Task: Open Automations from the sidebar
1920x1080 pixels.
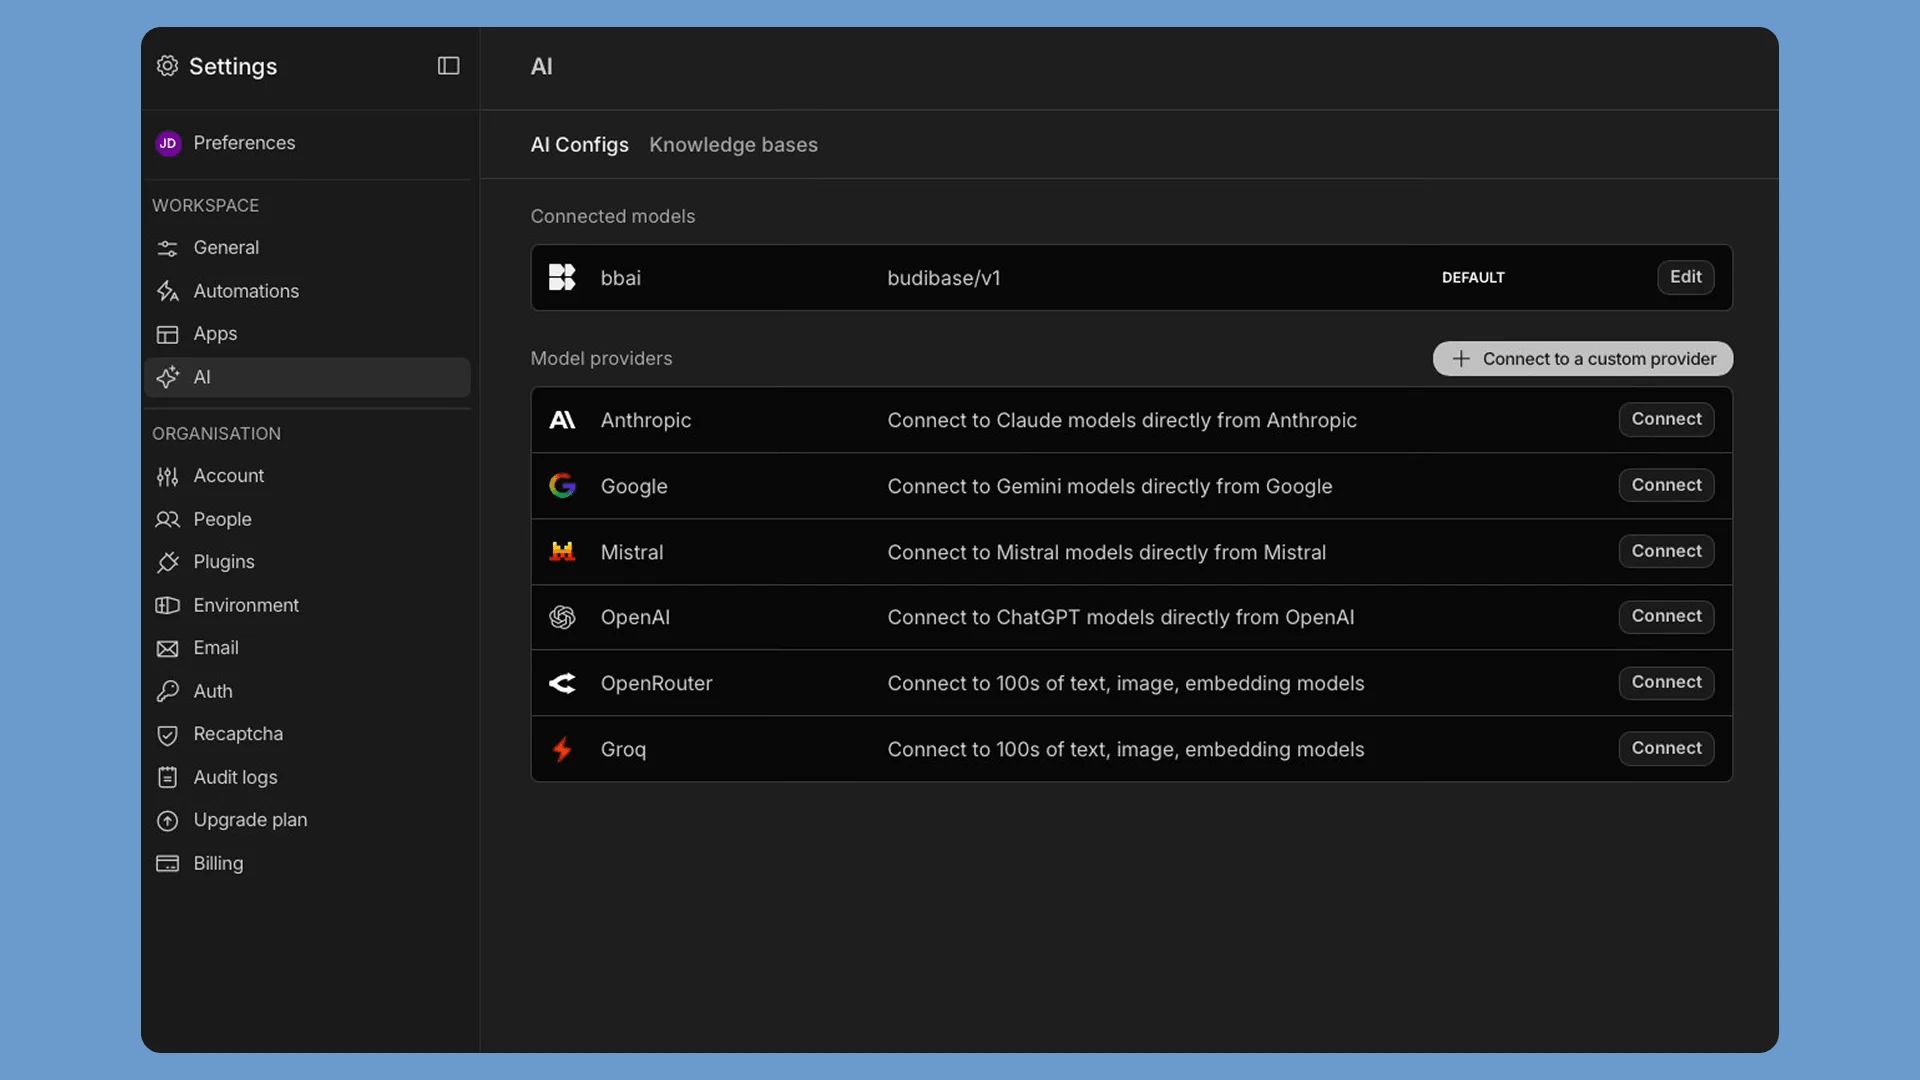Action: pyautogui.click(x=246, y=291)
